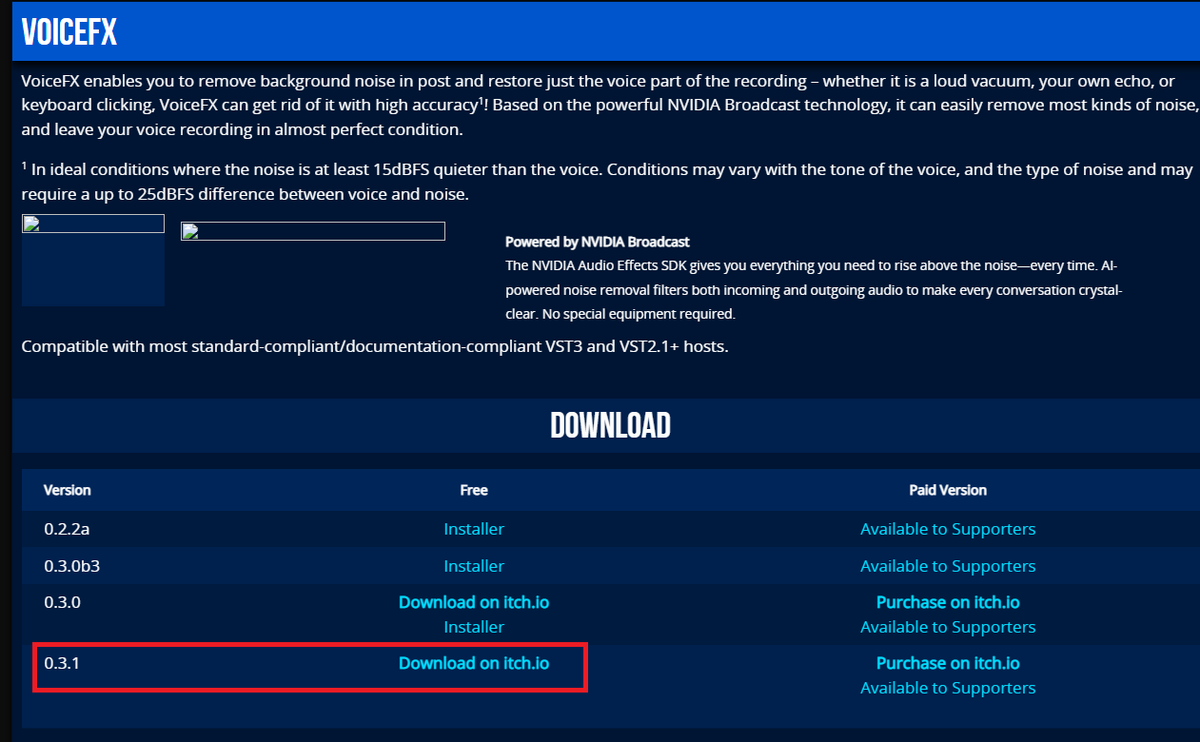Follow 0.3.0 Download on itch.io link
Viewport: 1200px width, 742px height.
[474, 602]
